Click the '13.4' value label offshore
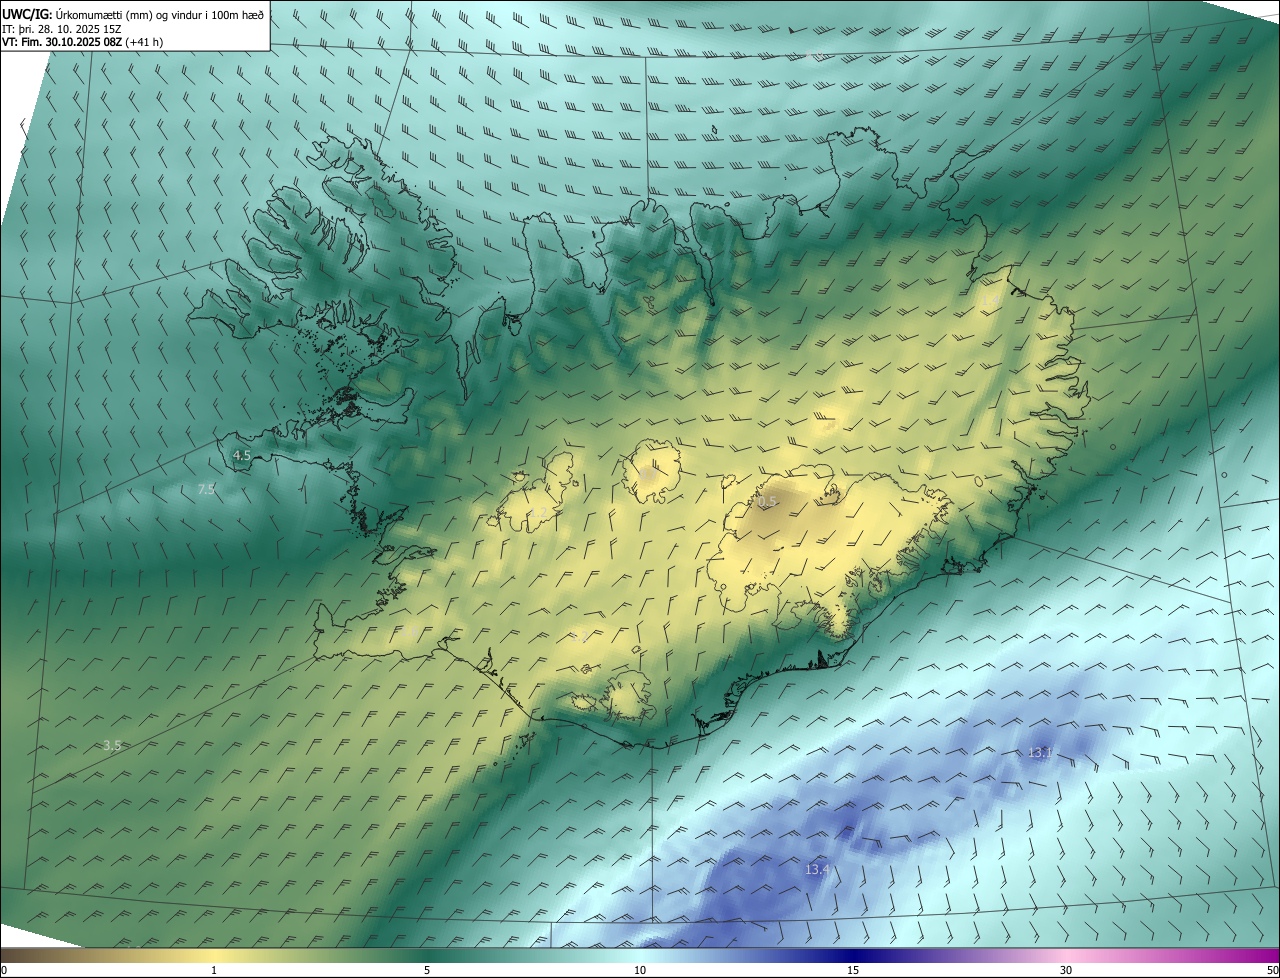Viewport: 1280px width, 978px height. click(817, 870)
